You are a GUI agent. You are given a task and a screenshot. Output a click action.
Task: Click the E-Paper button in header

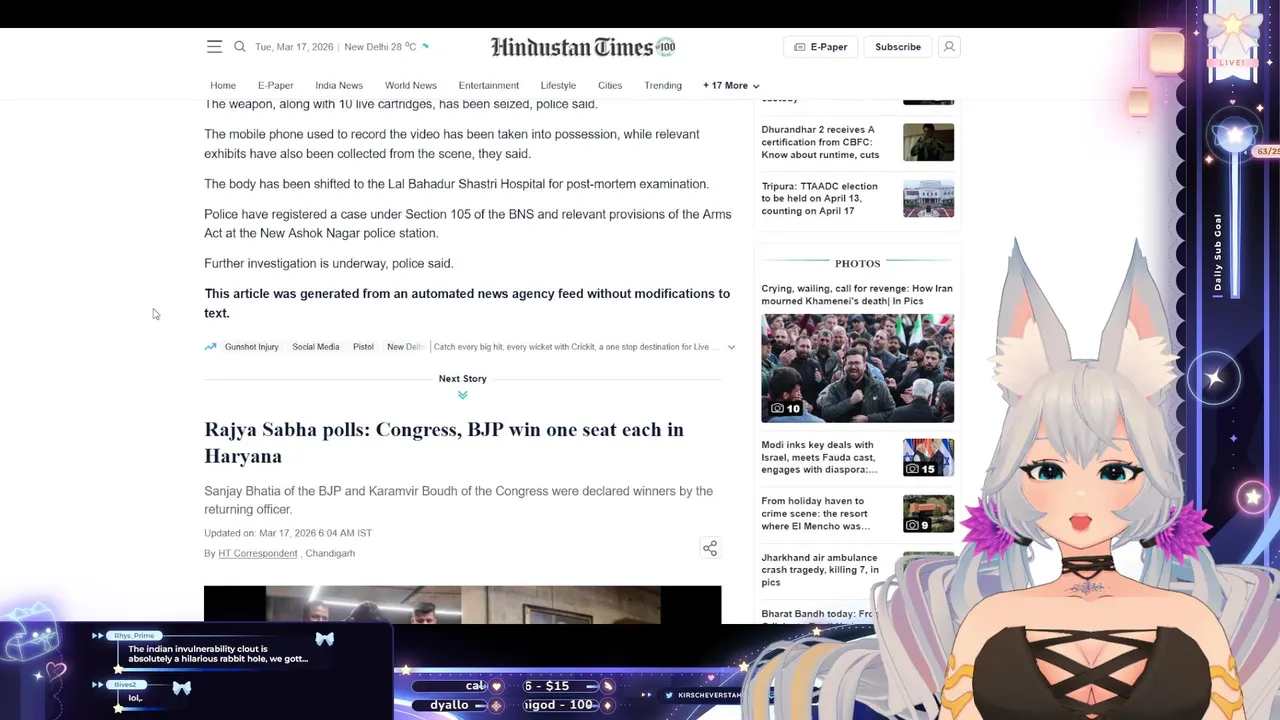coord(821,47)
